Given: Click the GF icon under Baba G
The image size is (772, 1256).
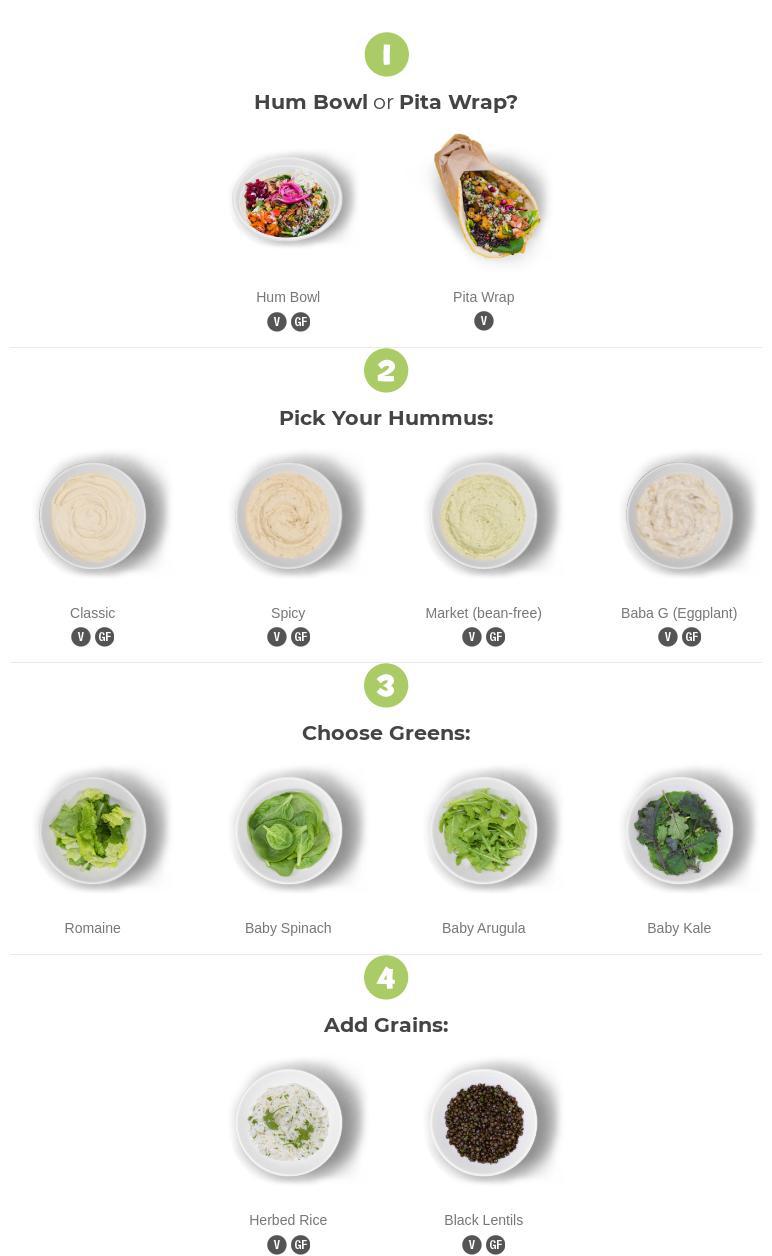Looking at the screenshot, I should (691, 637).
